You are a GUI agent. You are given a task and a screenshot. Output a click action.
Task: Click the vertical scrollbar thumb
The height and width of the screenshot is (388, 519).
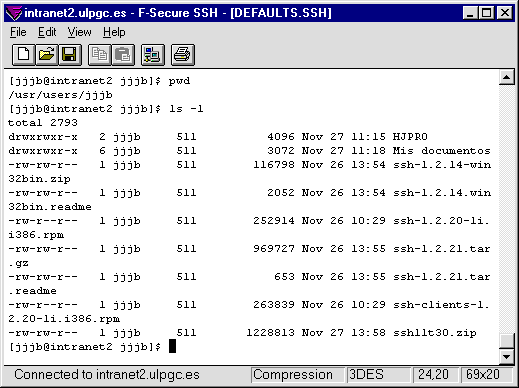[x=506, y=341]
